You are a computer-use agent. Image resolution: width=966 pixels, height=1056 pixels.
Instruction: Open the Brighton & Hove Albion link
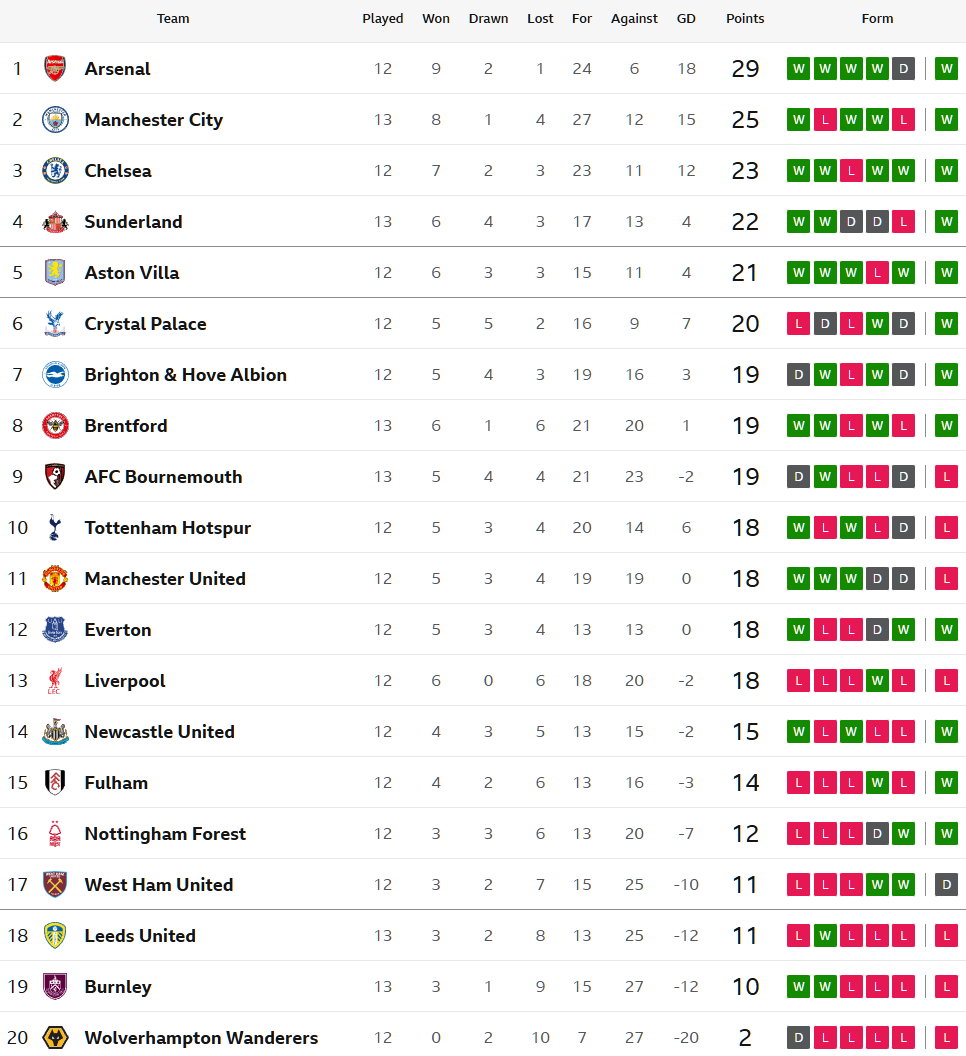[185, 374]
